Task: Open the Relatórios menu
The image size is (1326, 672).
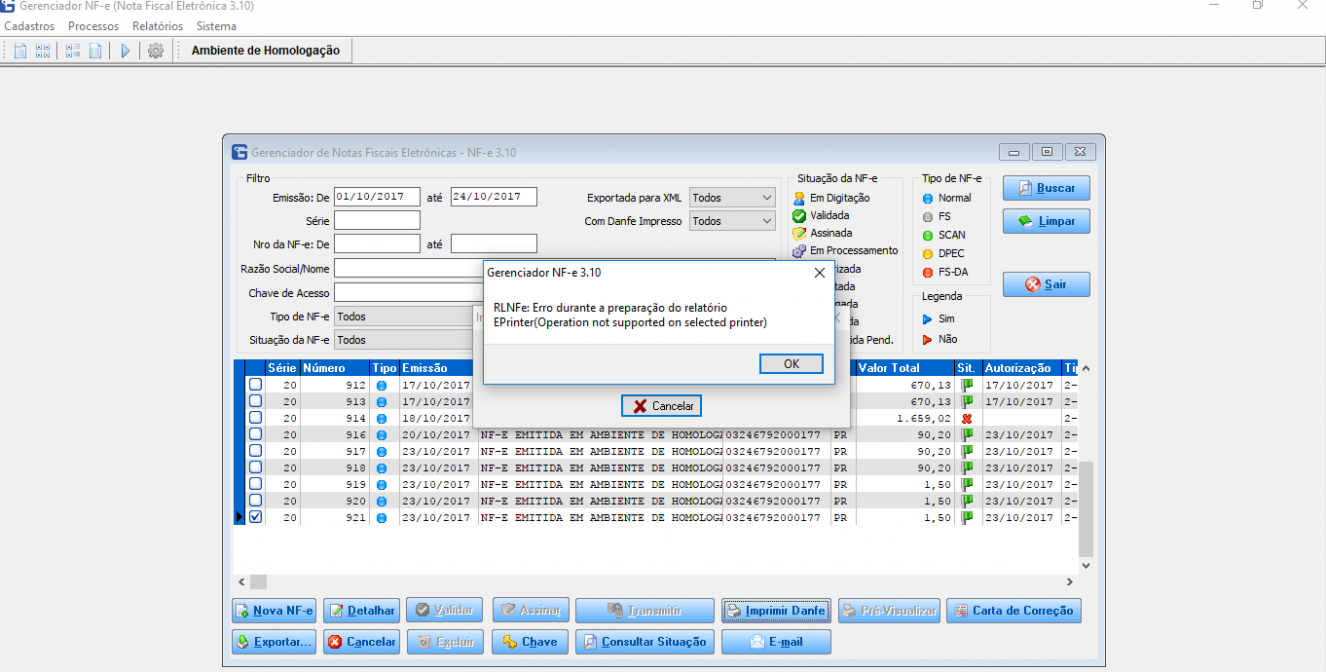Action: 158,26
